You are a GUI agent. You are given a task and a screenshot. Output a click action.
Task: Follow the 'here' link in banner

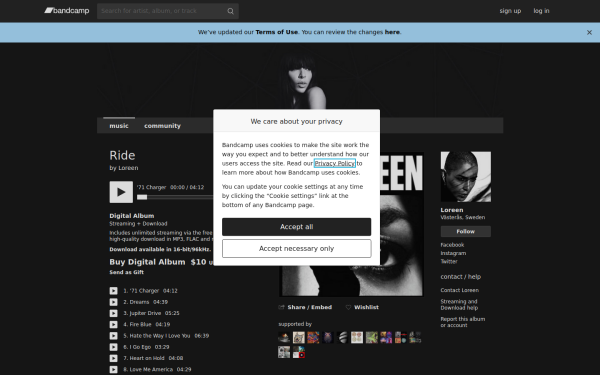coord(392,32)
